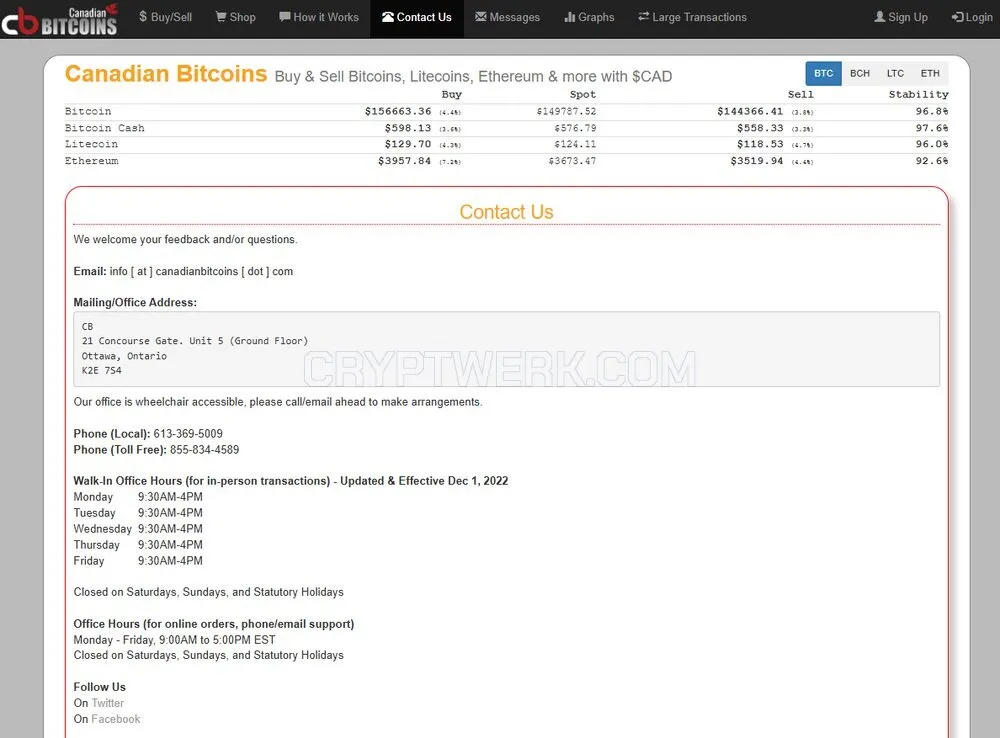
Task: Click the mailing address box
Action: pos(506,349)
